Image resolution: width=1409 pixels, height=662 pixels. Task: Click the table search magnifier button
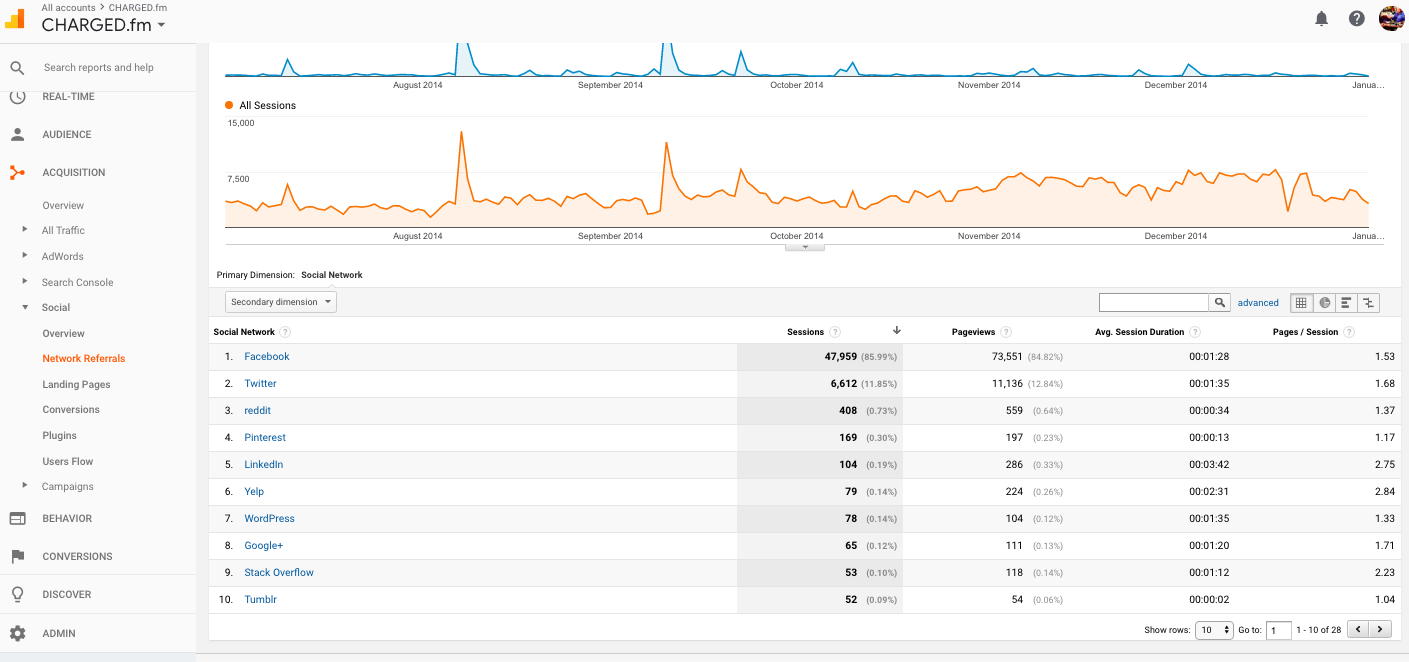tap(1220, 302)
